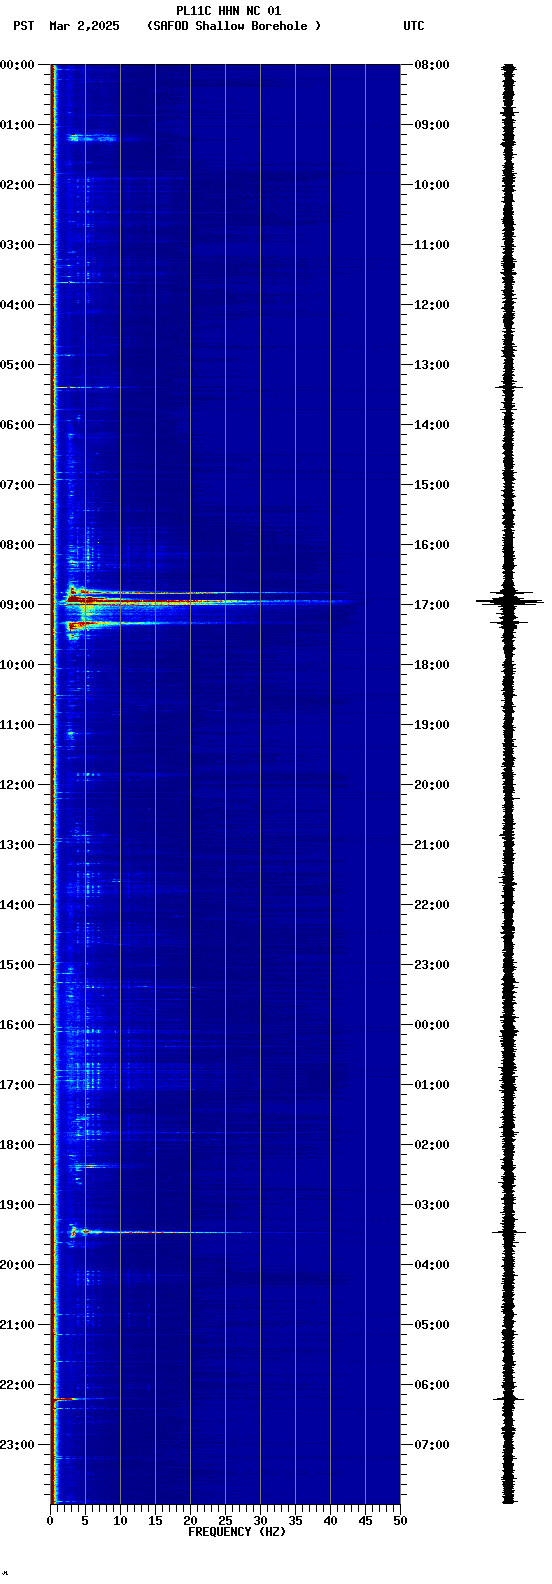Click the 22:00 PST time label

tap(18, 1385)
